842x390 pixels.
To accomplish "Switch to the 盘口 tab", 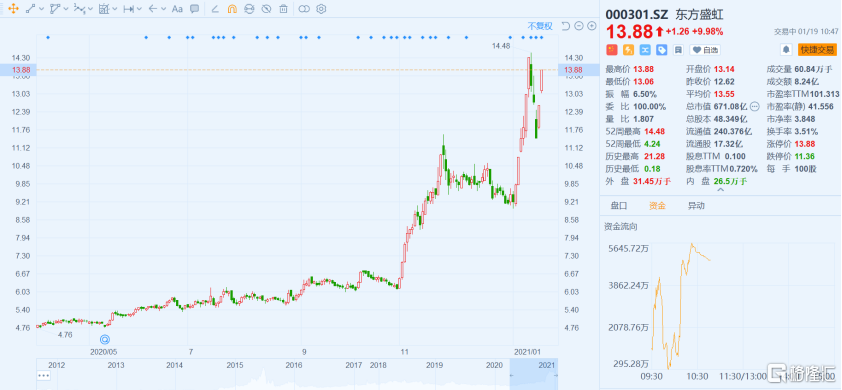I will (x=619, y=206).
